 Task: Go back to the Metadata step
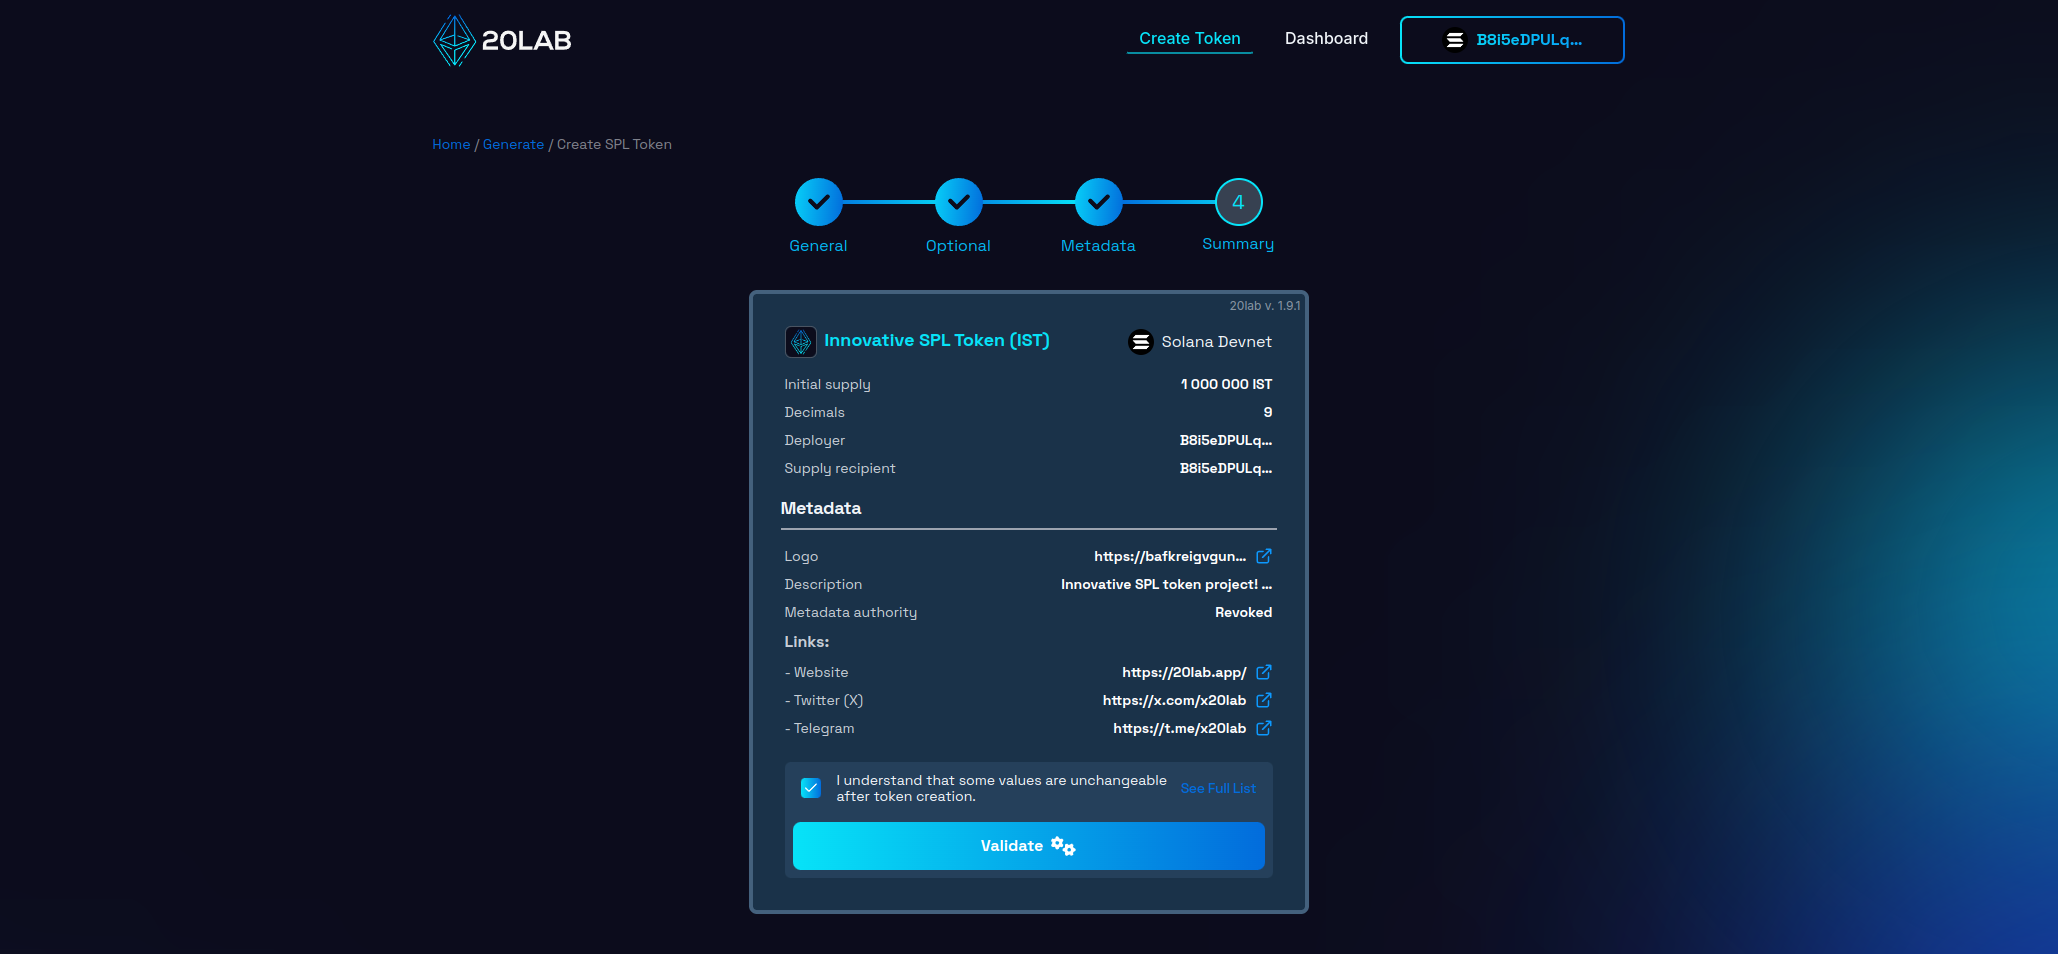point(1098,202)
